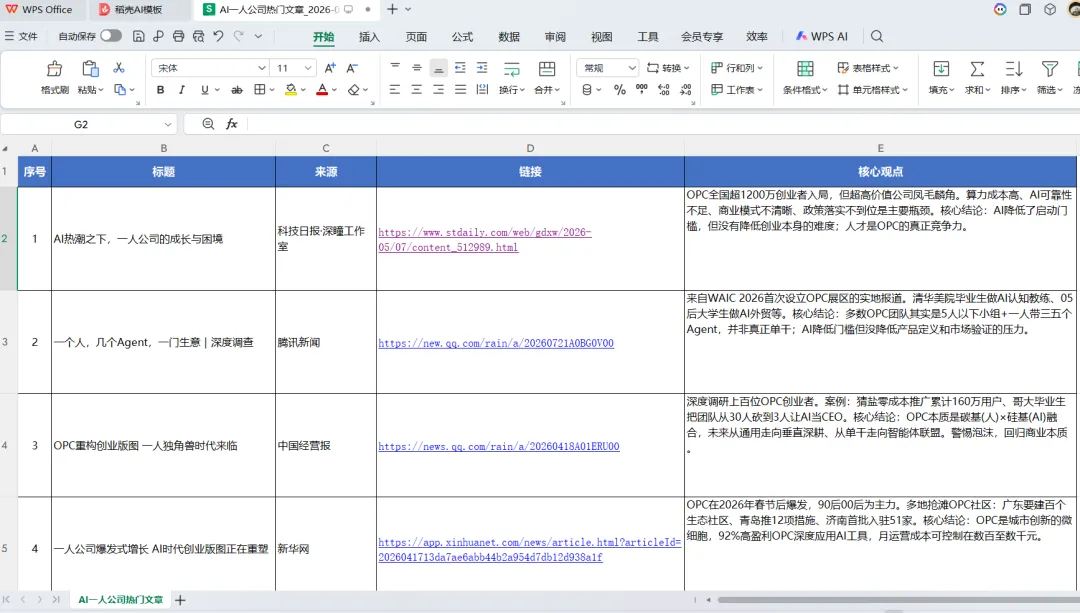Viewport: 1080px width, 613px height.
Task: Click the insert function fx icon
Action: (x=231, y=124)
